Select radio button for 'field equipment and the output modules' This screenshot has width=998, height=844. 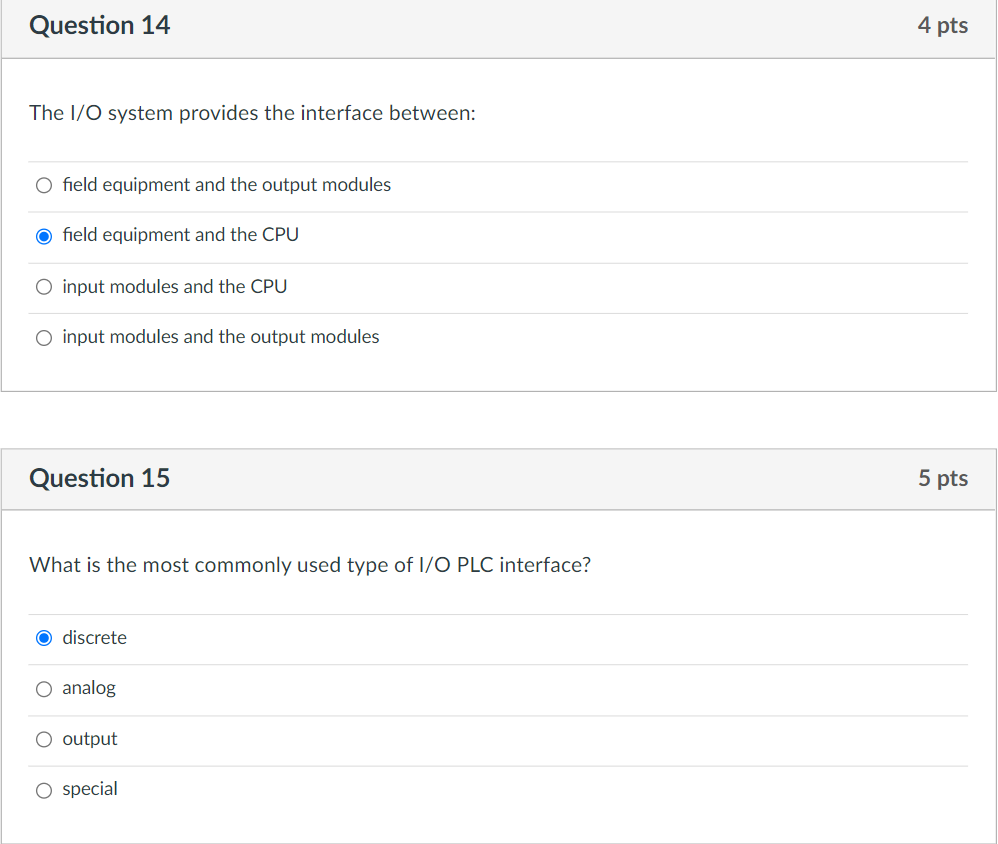tap(43, 185)
